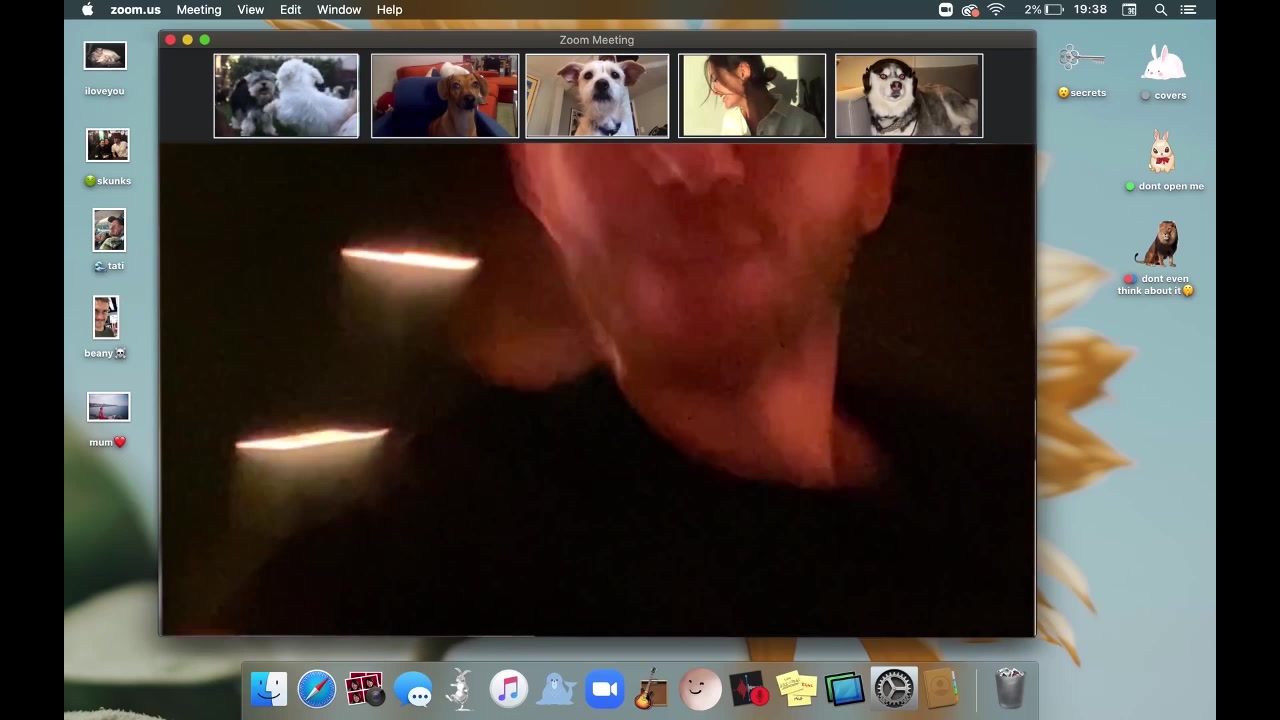This screenshot has width=1280, height=720.
Task: Open the Help menu
Action: [390, 10]
